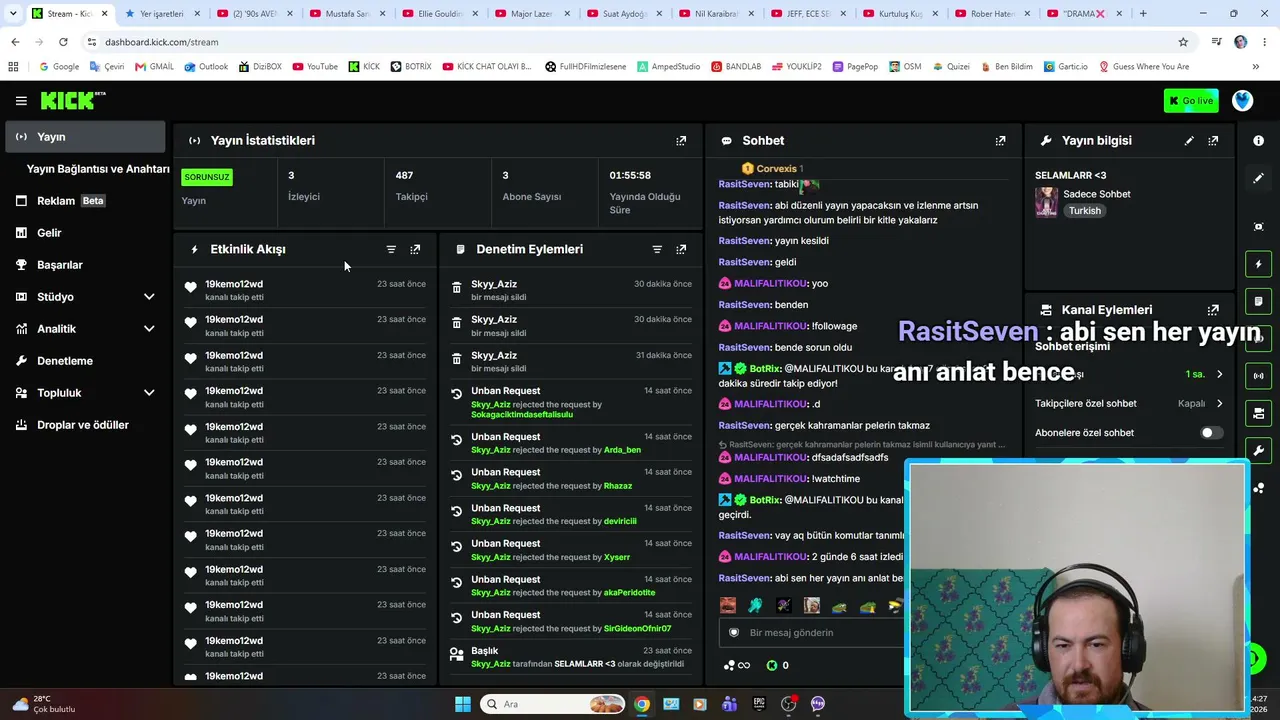Pop out the Sohbet panel
The width and height of the screenshot is (1280, 720).
(1000, 141)
